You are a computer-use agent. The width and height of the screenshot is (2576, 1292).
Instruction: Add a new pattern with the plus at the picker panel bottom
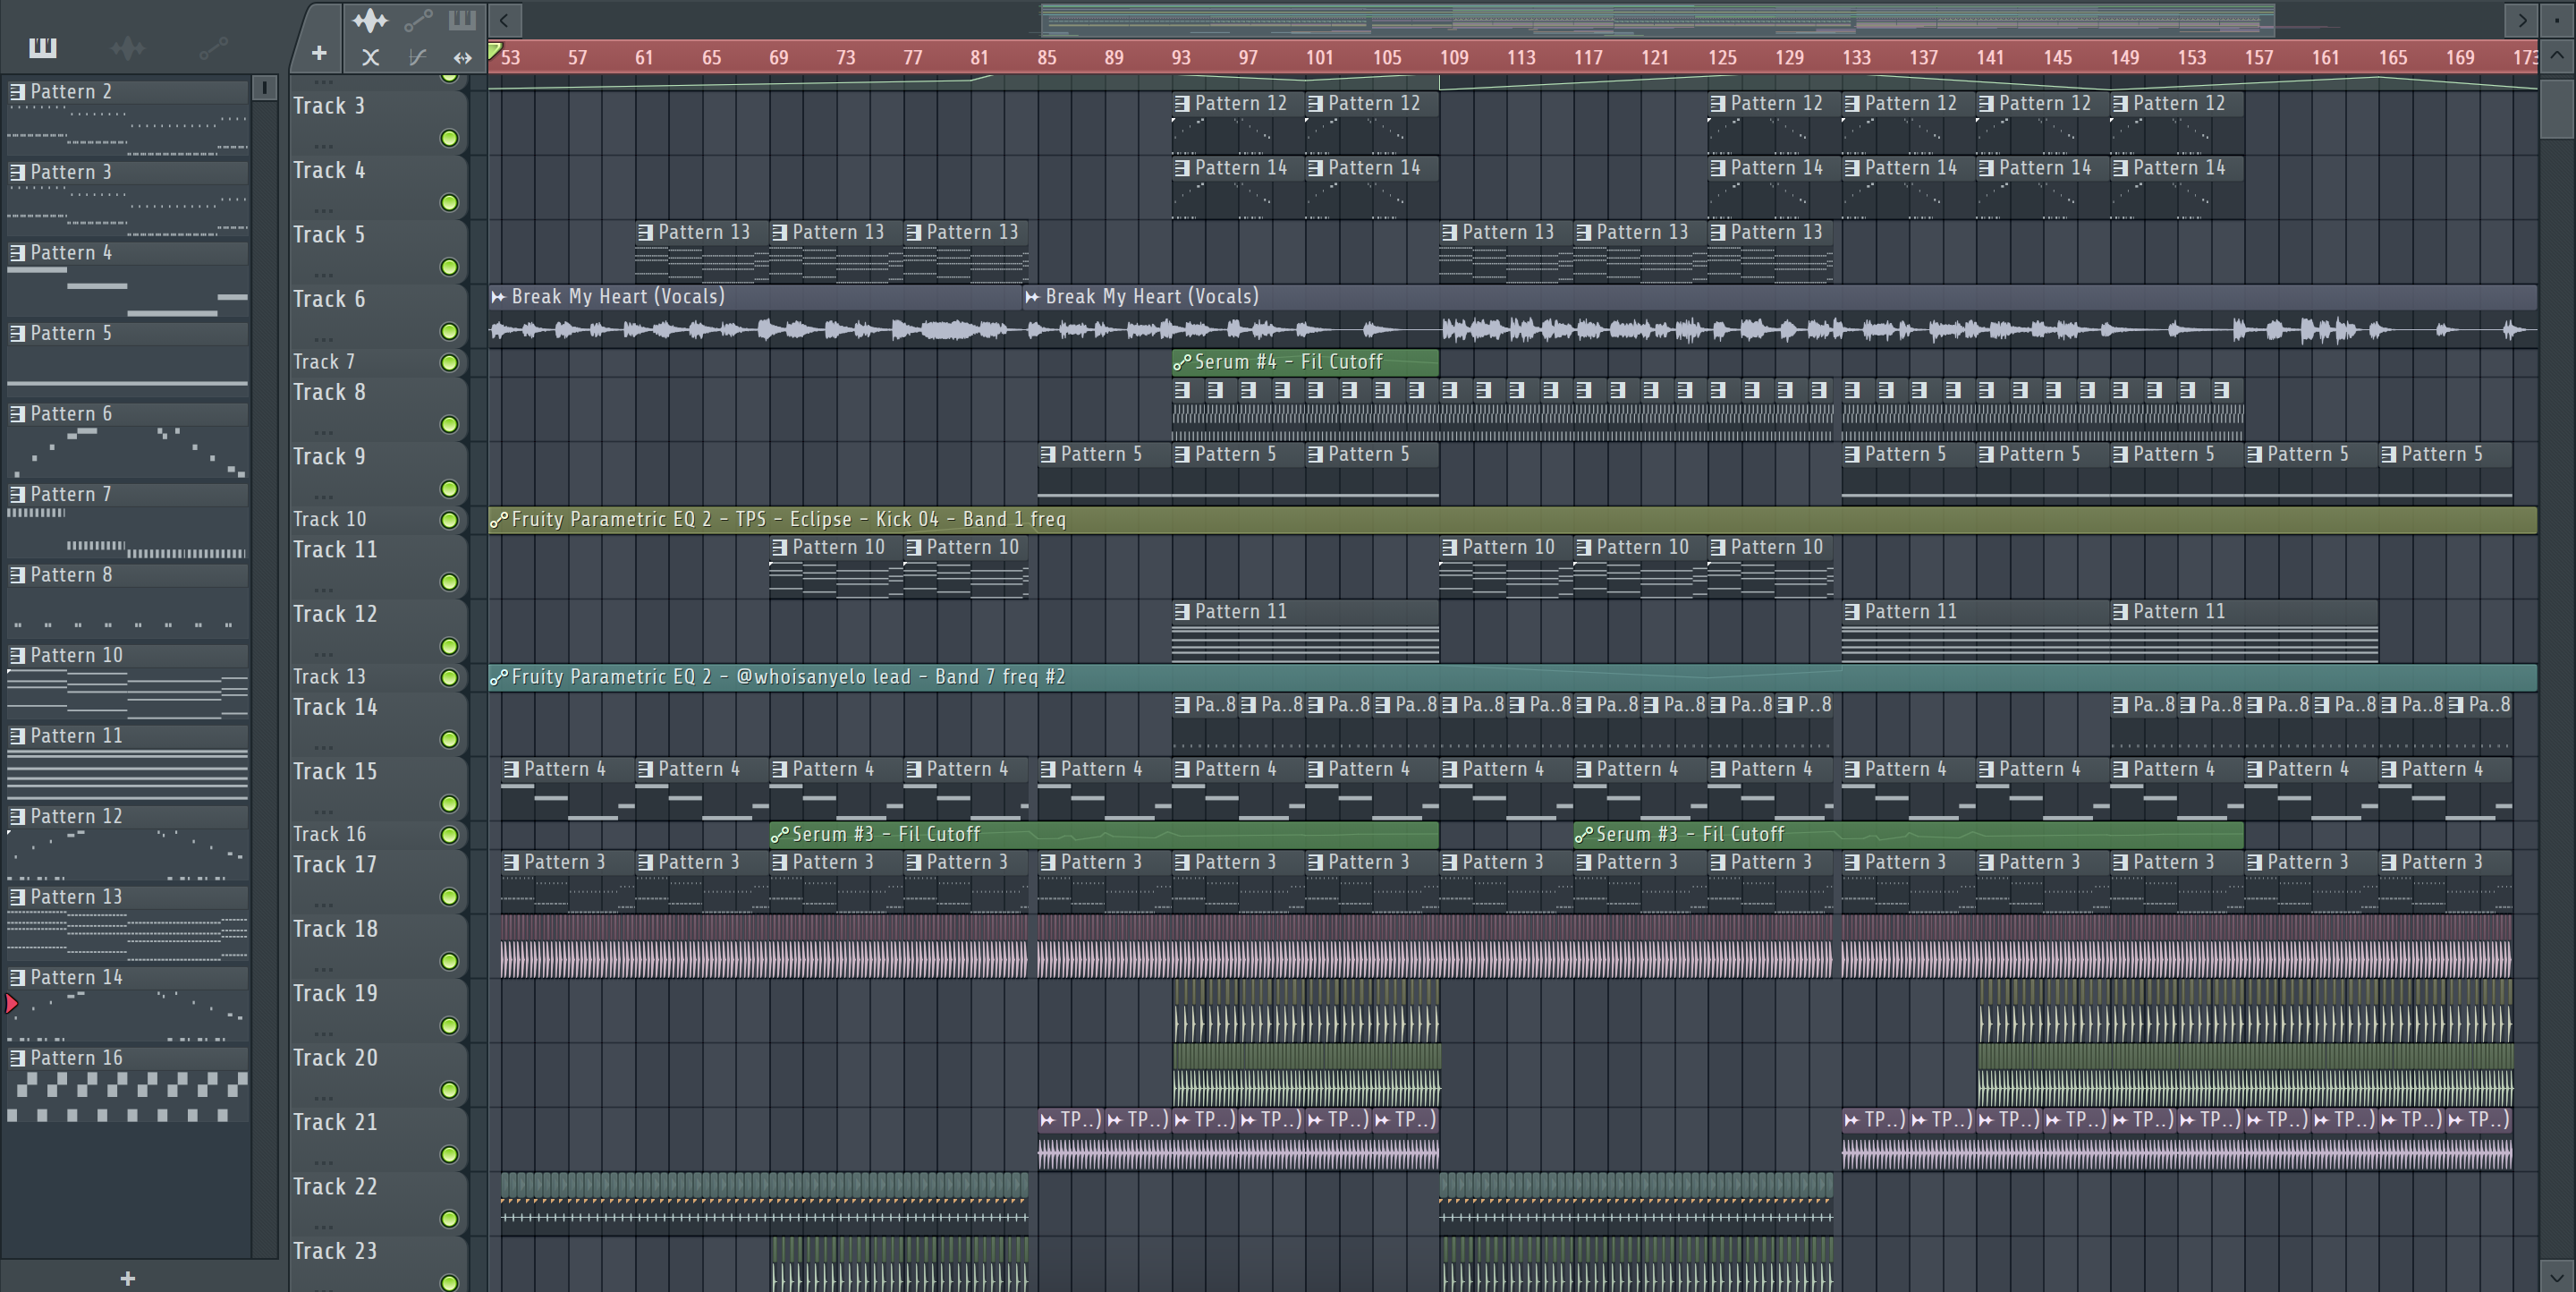(x=127, y=1277)
